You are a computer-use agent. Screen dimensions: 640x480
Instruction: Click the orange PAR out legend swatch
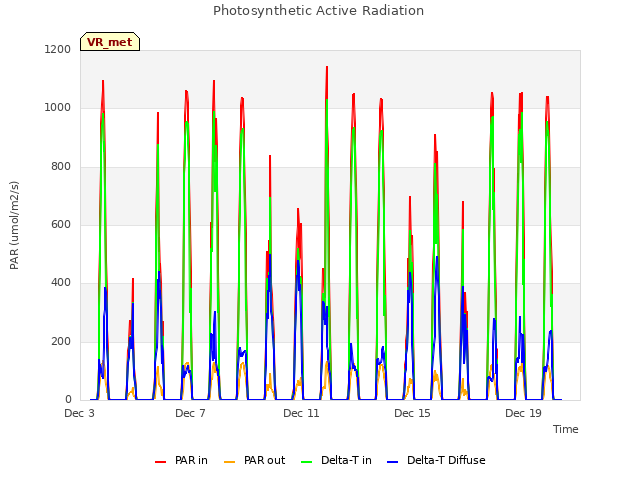click(x=229, y=462)
